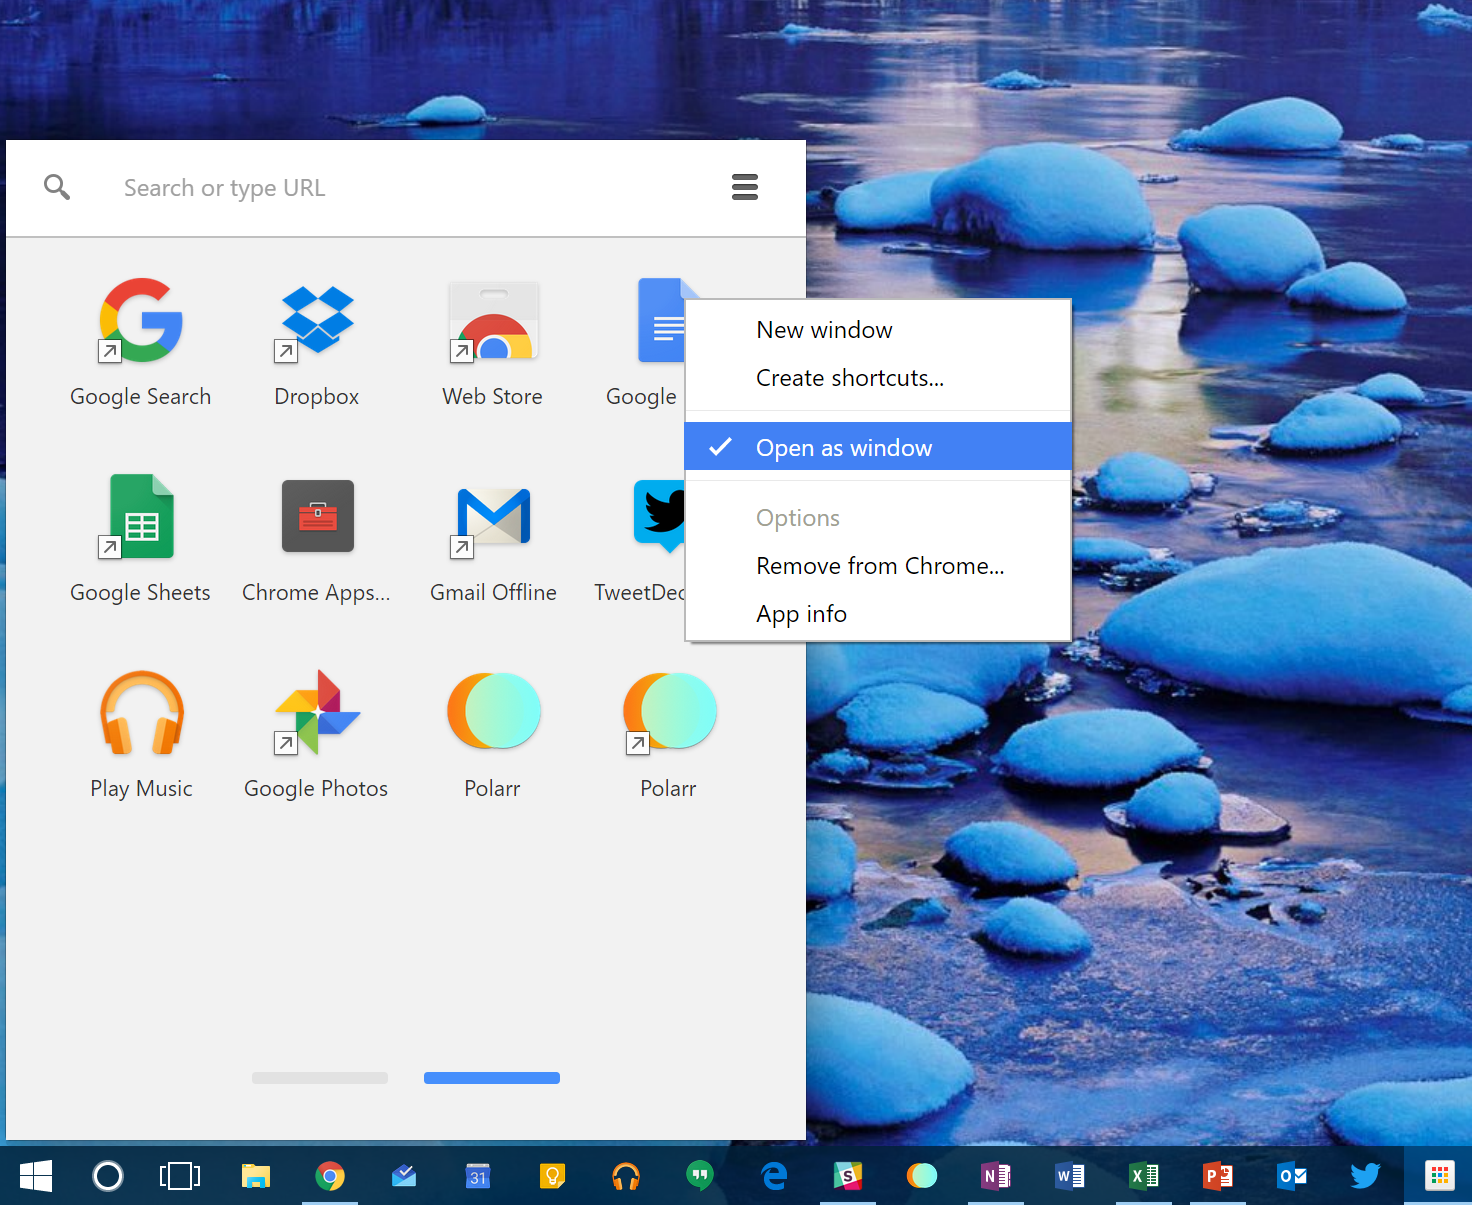Open Excel from taskbar
The image size is (1472, 1205).
(x=1144, y=1176)
